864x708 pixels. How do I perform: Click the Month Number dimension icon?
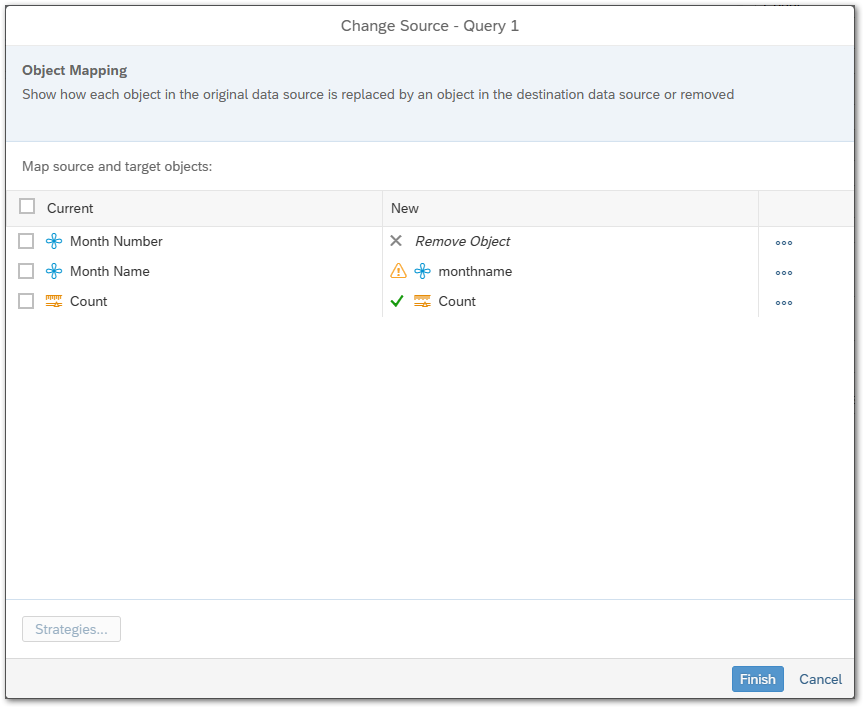click(54, 241)
